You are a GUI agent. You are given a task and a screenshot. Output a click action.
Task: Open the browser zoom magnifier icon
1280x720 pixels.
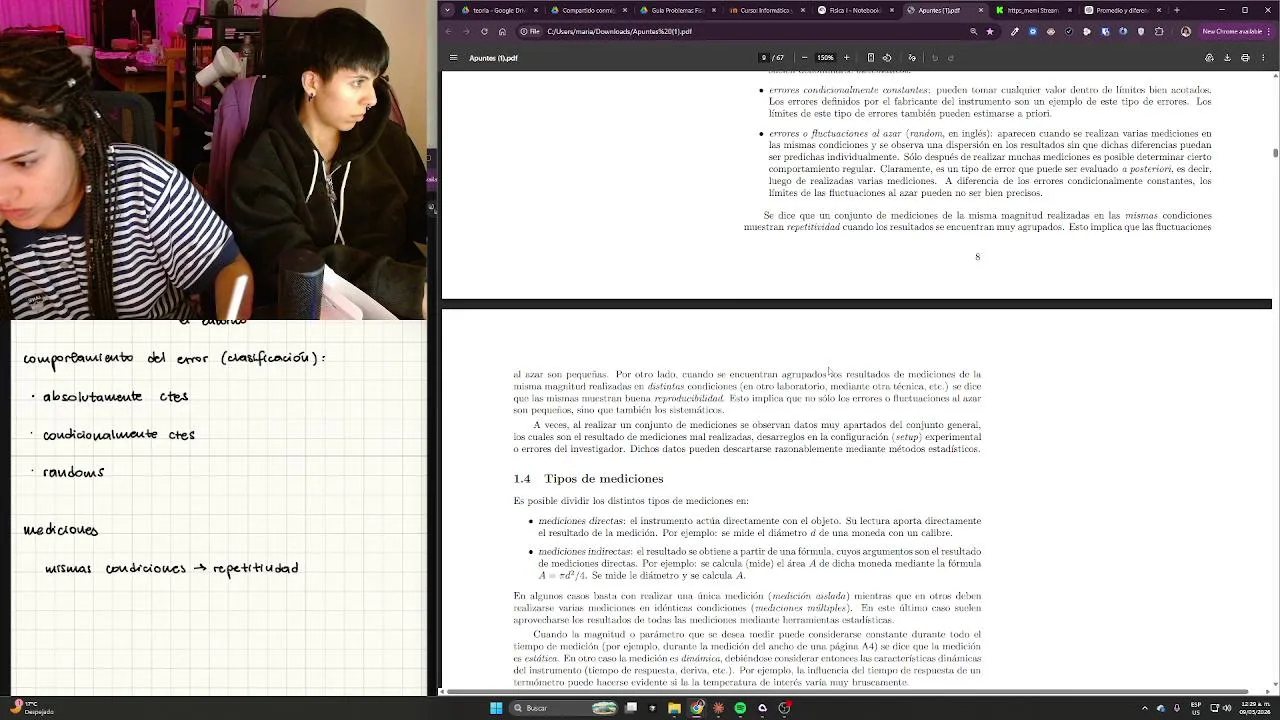[x=973, y=31]
